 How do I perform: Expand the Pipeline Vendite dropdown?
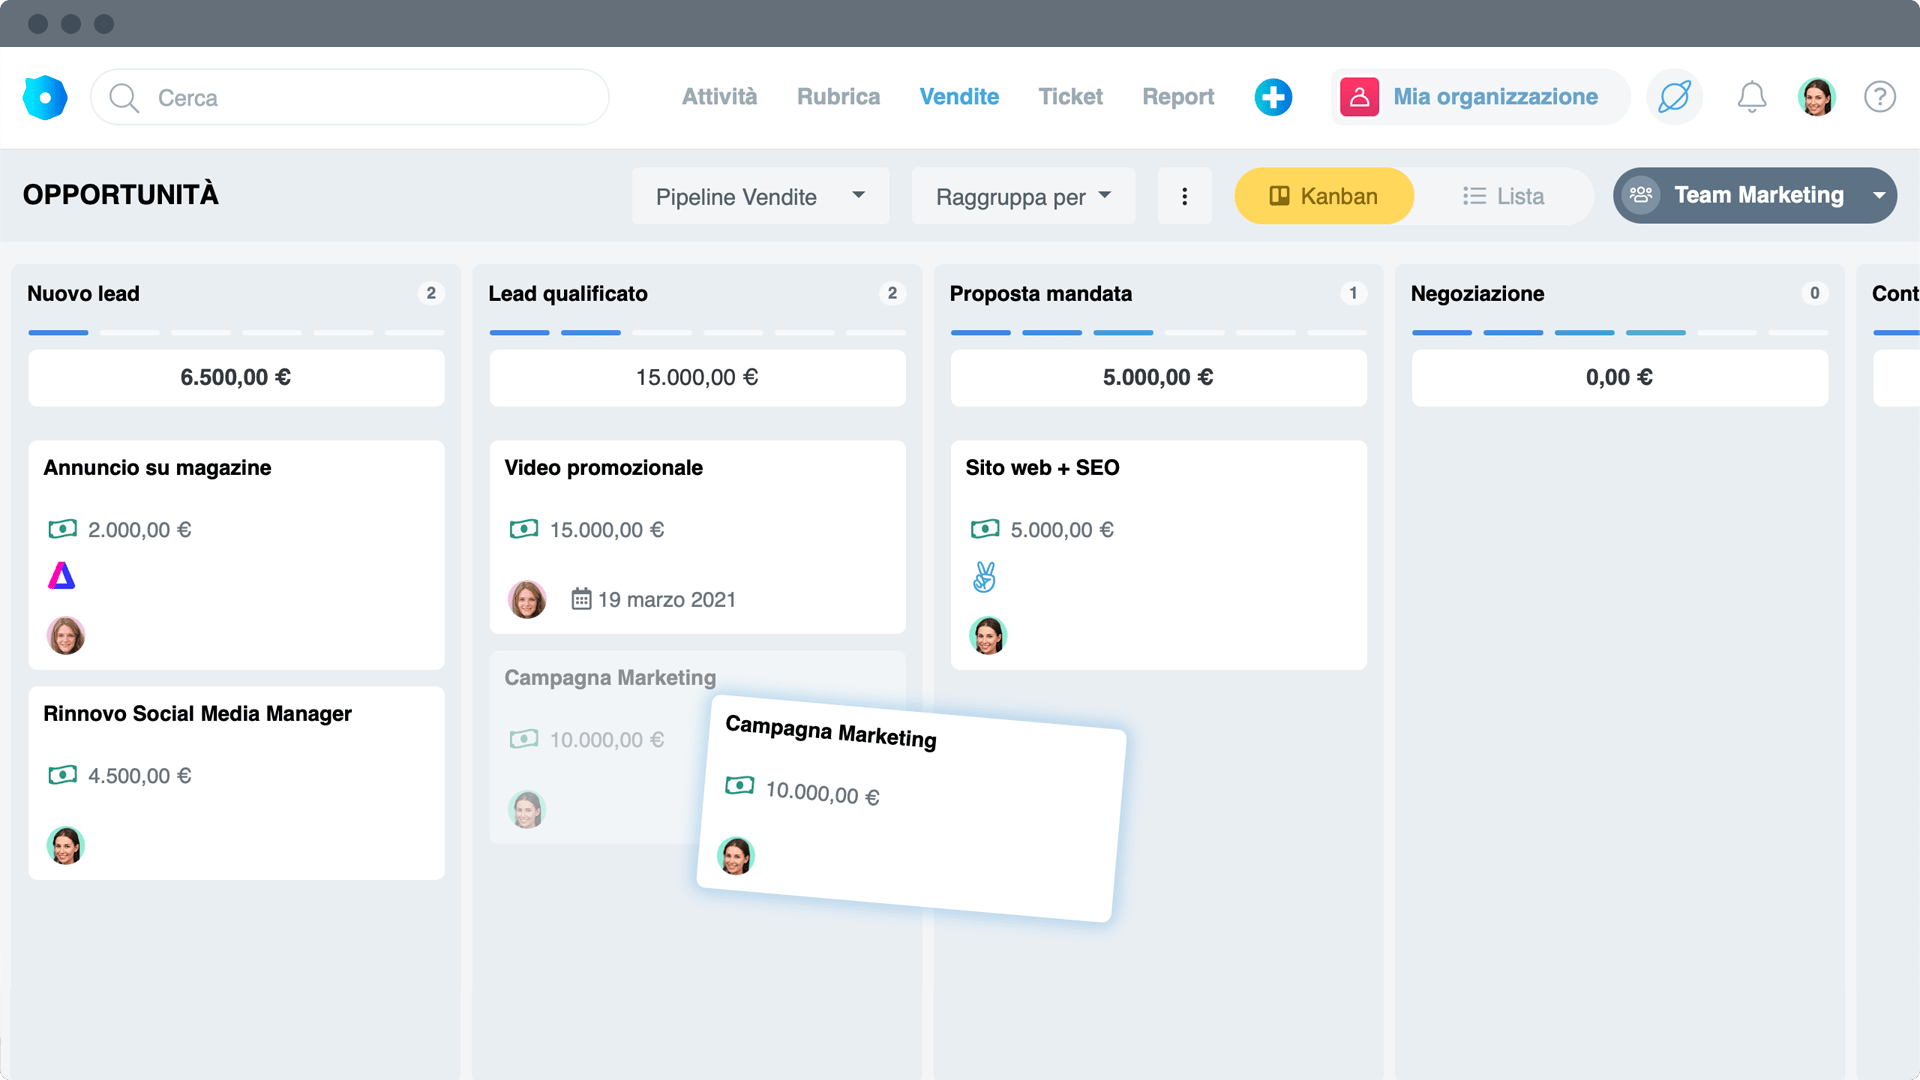760,196
